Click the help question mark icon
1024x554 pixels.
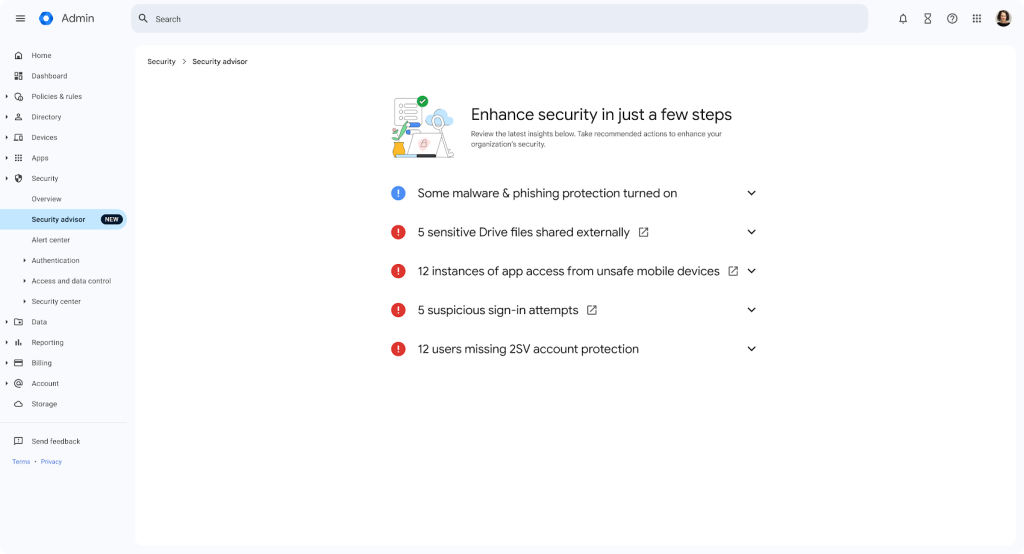(952, 18)
